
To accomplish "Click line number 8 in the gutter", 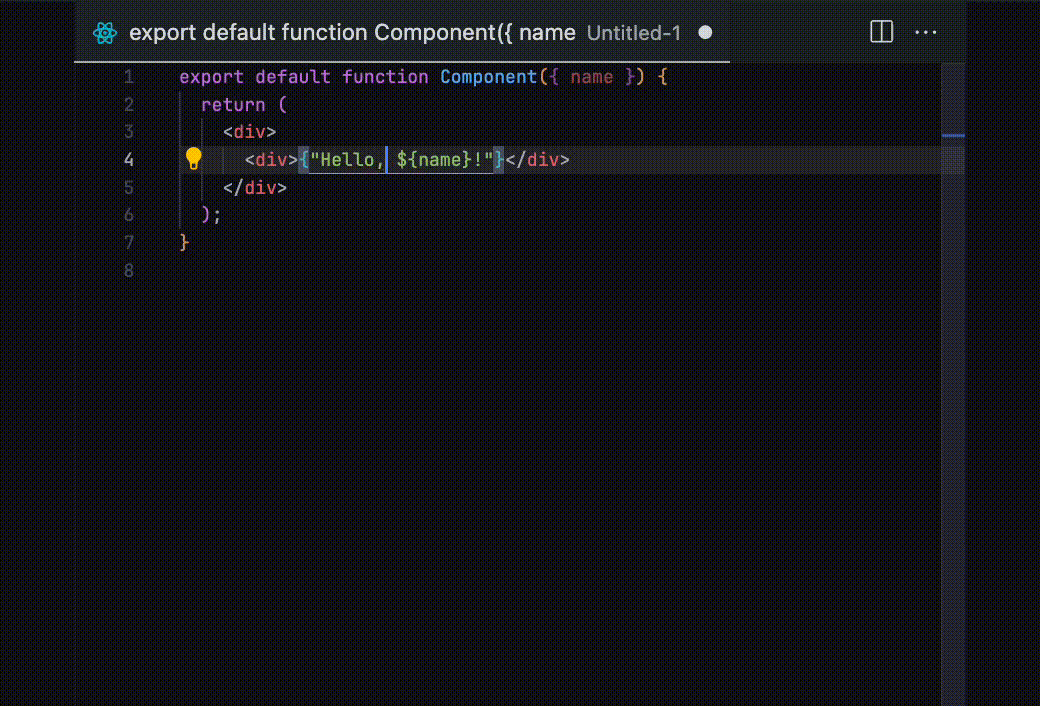I will pyautogui.click(x=128, y=270).
